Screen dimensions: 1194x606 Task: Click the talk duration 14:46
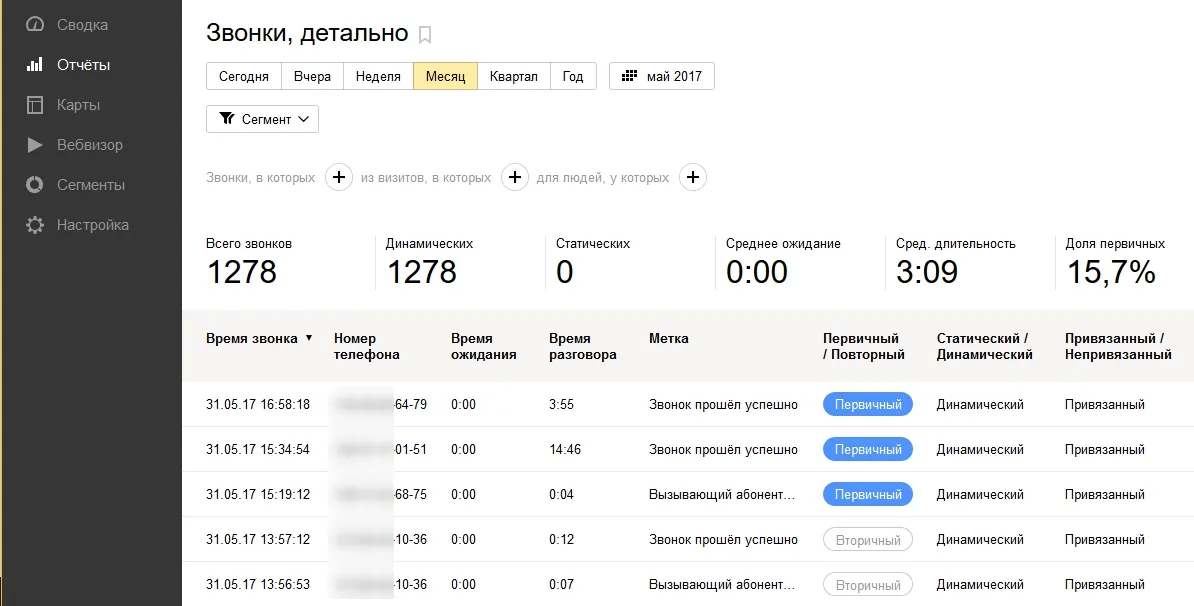pos(565,449)
